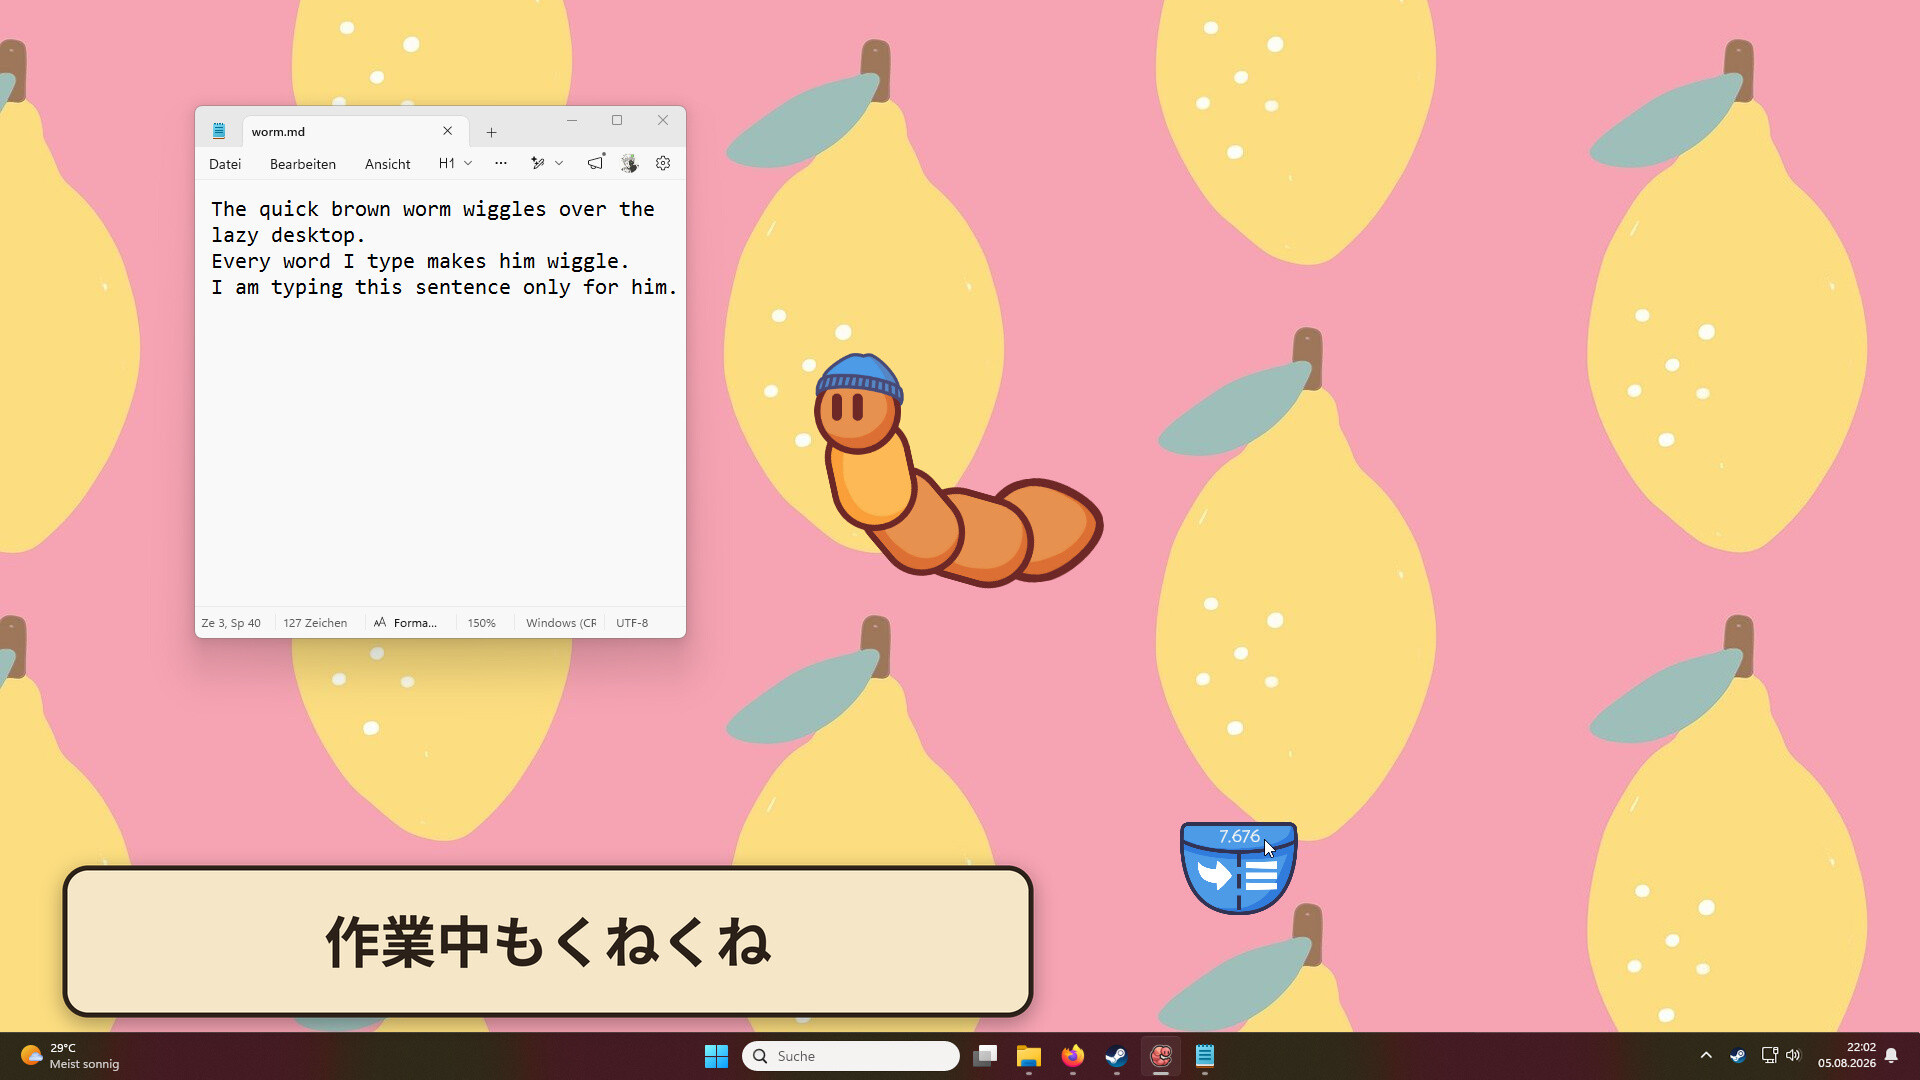The image size is (1920, 1080).
Task: Open Steam from the taskbar
Action: pyautogui.click(x=1116, y=1056)
